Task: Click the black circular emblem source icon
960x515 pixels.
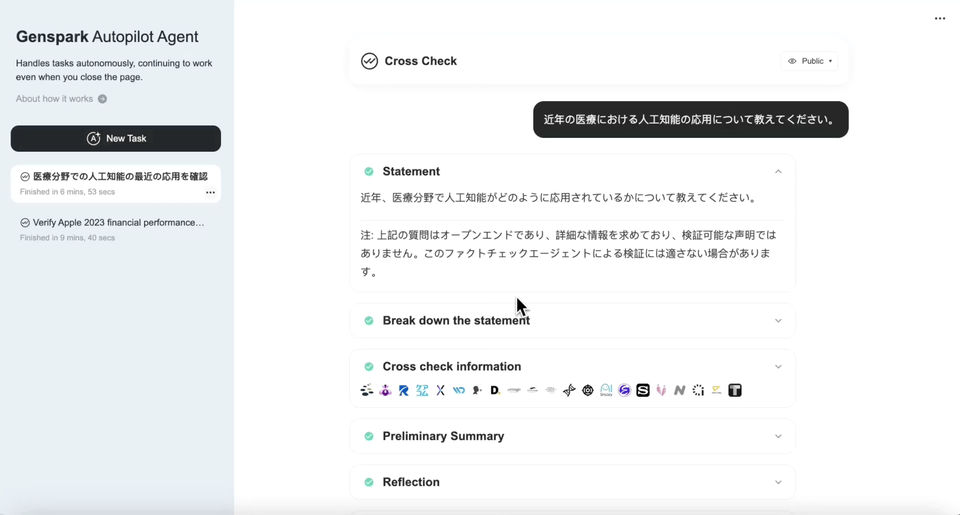Action: click(588, 390)
